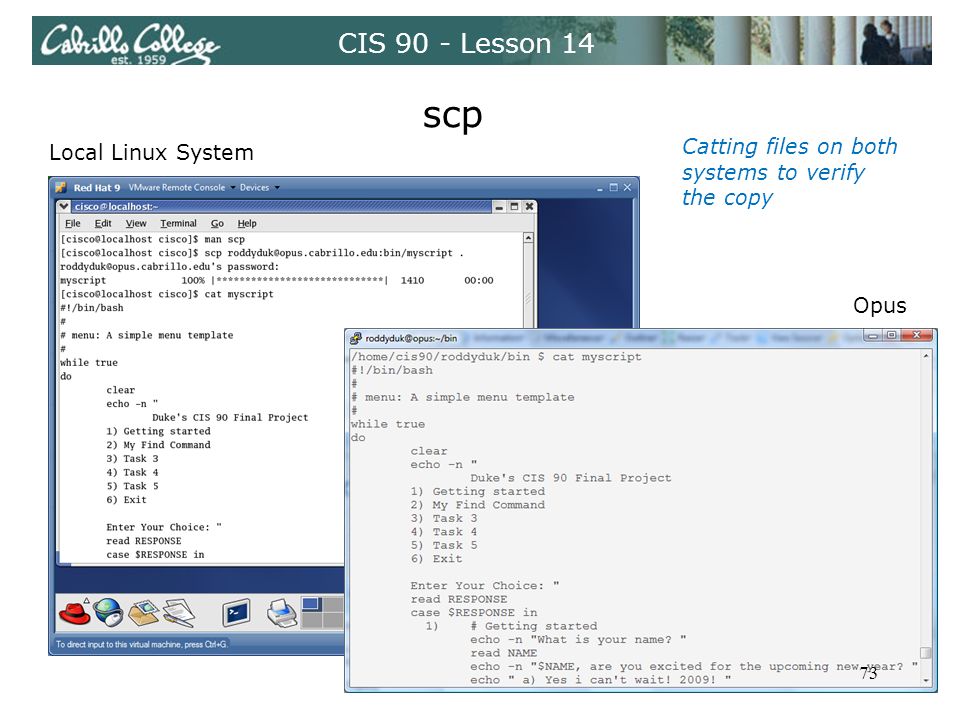Click '1) Getting started' in Opus window
The width and height of the screenshot is (960, 720).
pyautogui.click(x=478, y=492)
